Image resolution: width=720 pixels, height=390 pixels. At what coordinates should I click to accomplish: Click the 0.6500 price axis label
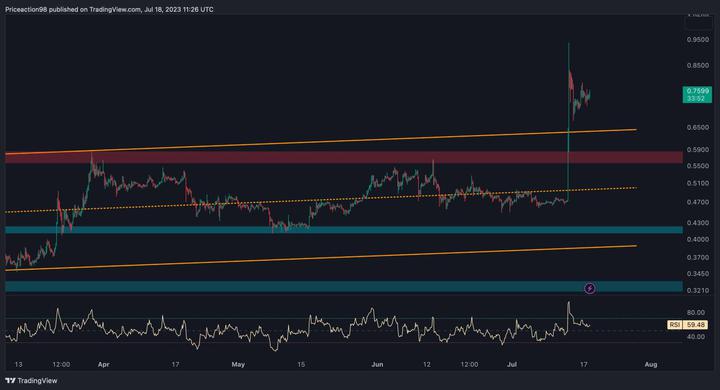point(698,127)
